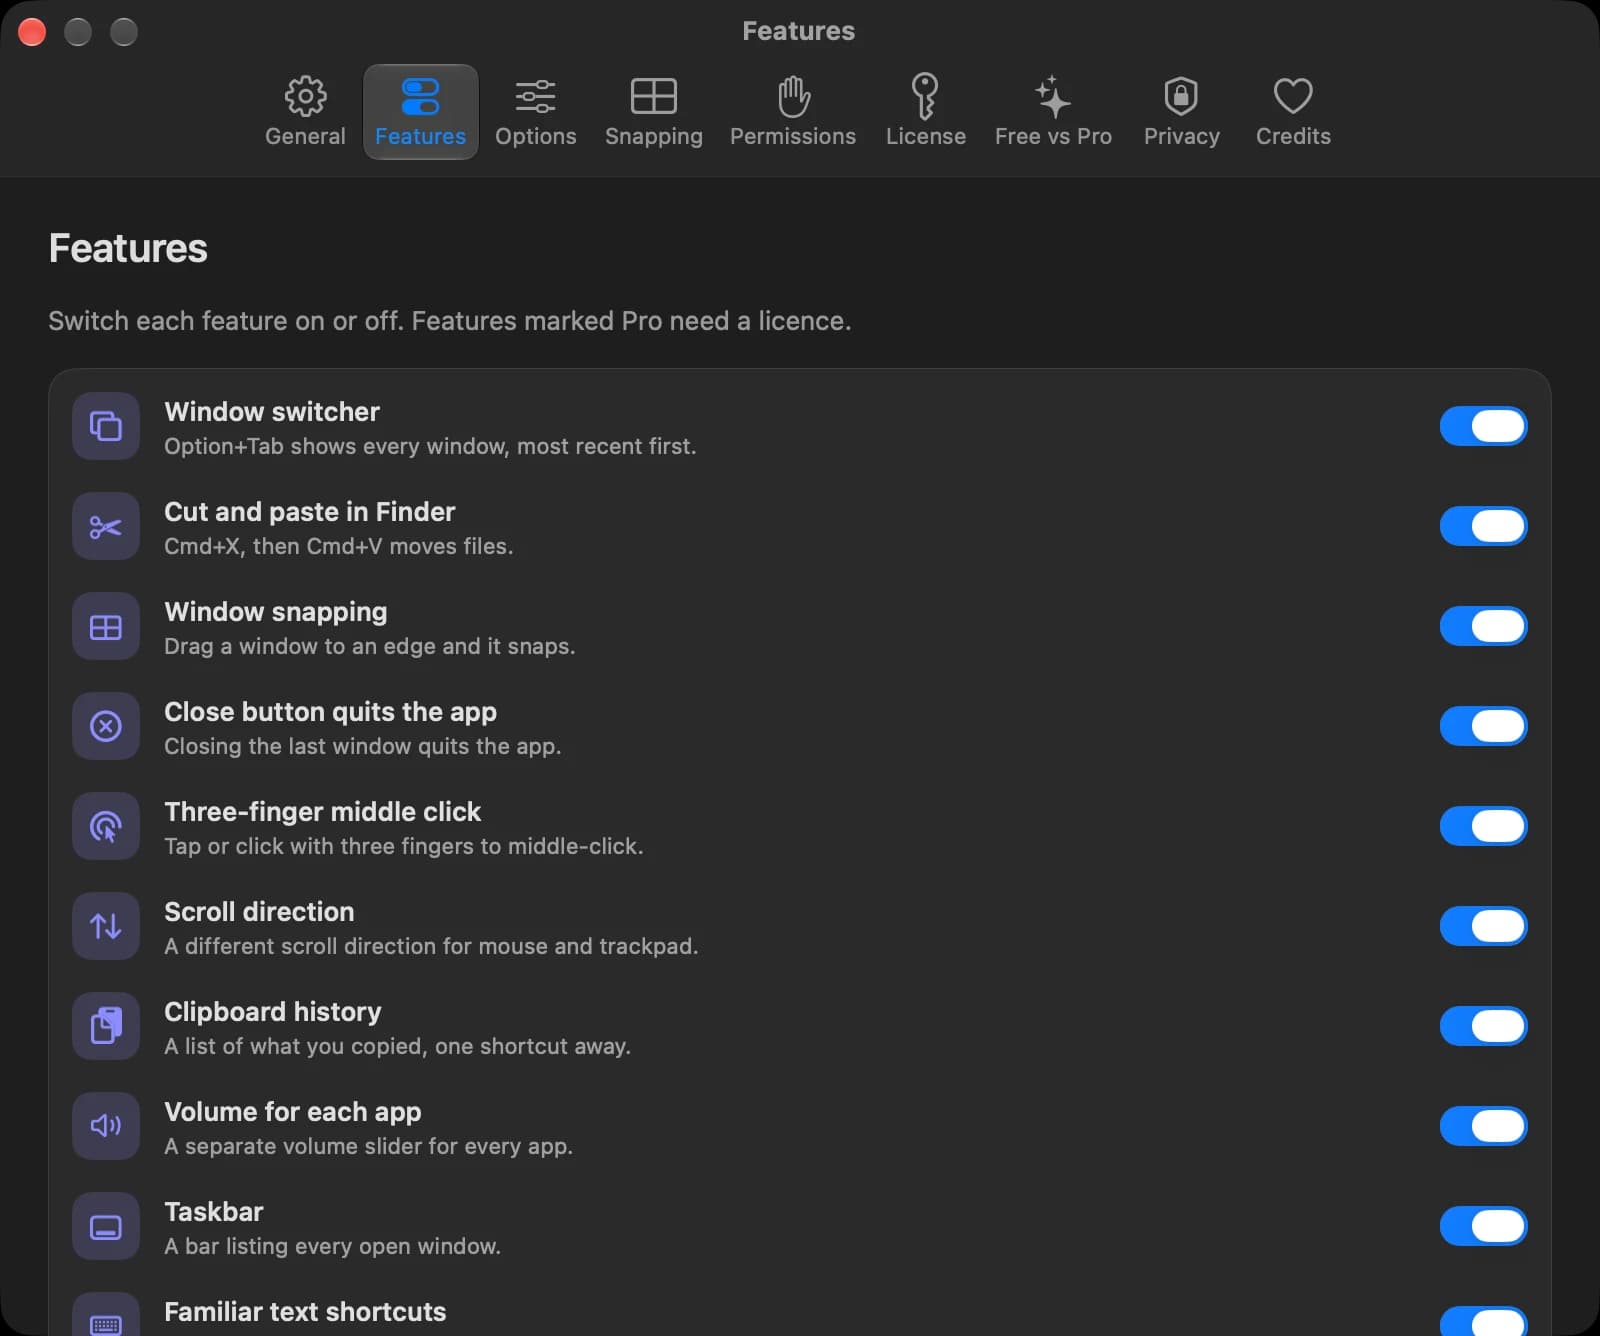Open the Privacy tab
This screenshot has height=1336, width=1600.
(x=1182, y=112)
